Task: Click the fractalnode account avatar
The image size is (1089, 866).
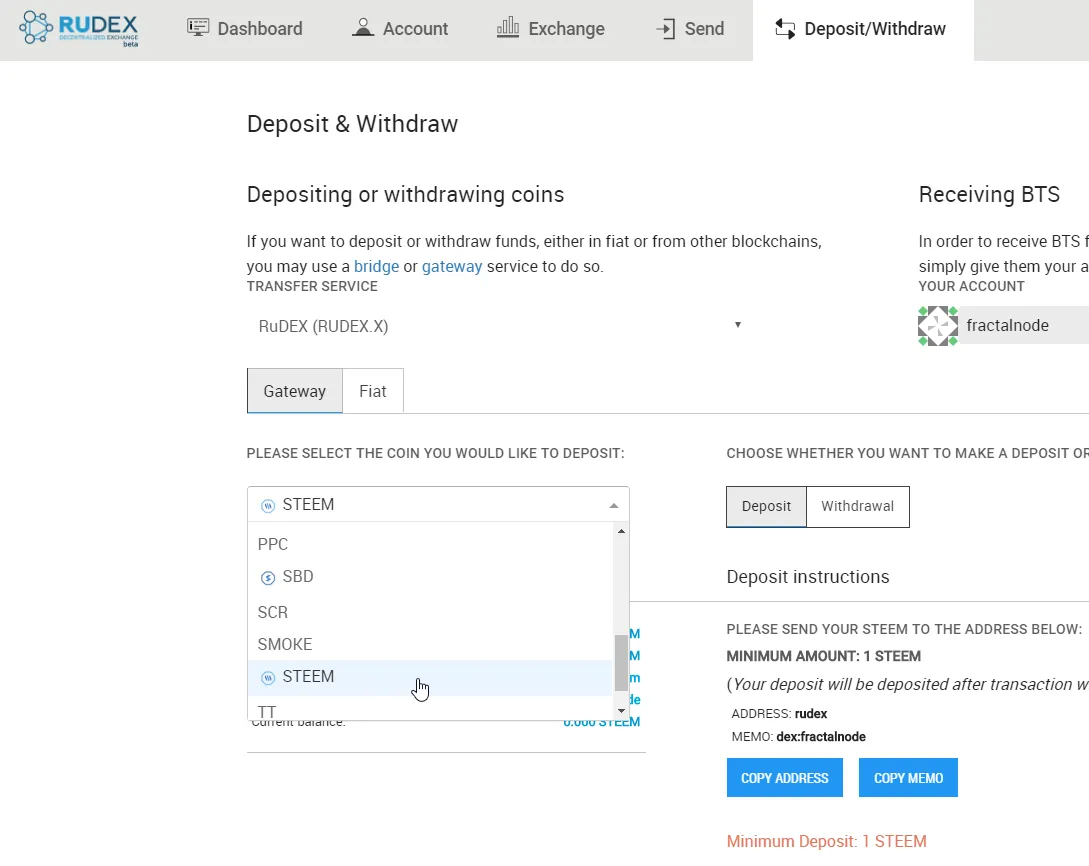Action: 938,326
